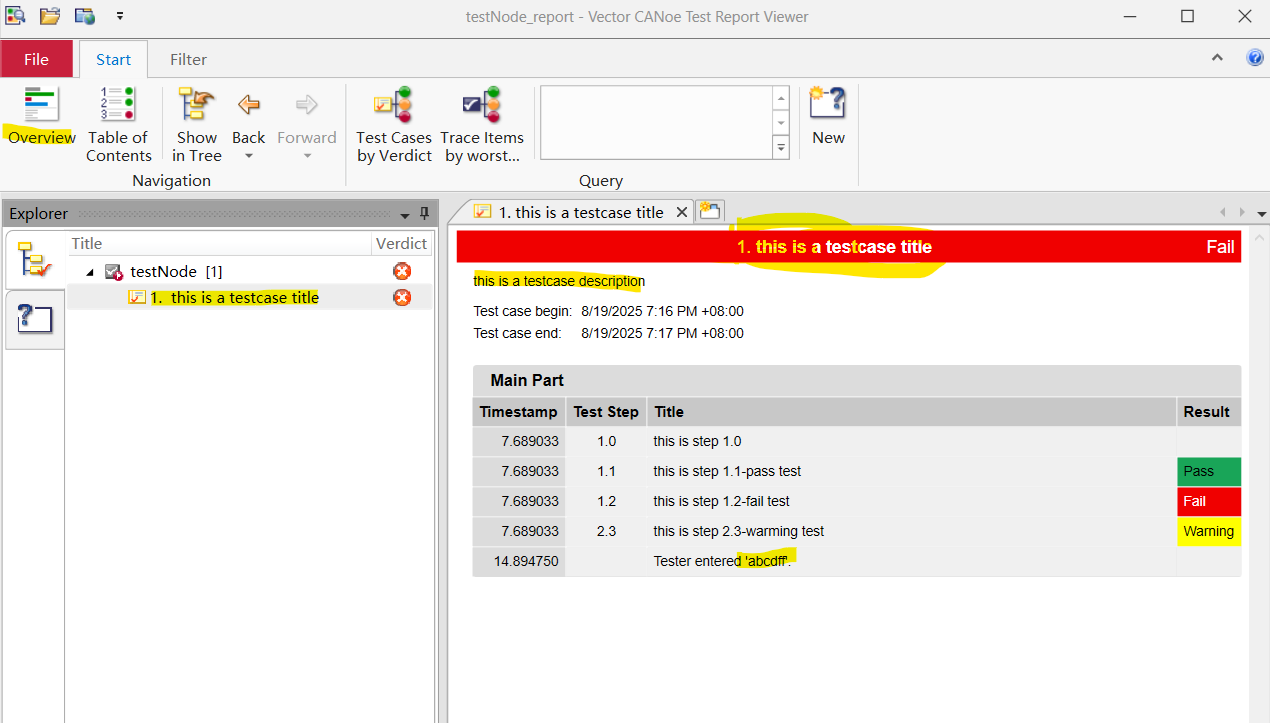Viewport: 1270px width, 723px height.
Task: Click 'this is step 2.3-warming test' text
Action: click(738, 531)
